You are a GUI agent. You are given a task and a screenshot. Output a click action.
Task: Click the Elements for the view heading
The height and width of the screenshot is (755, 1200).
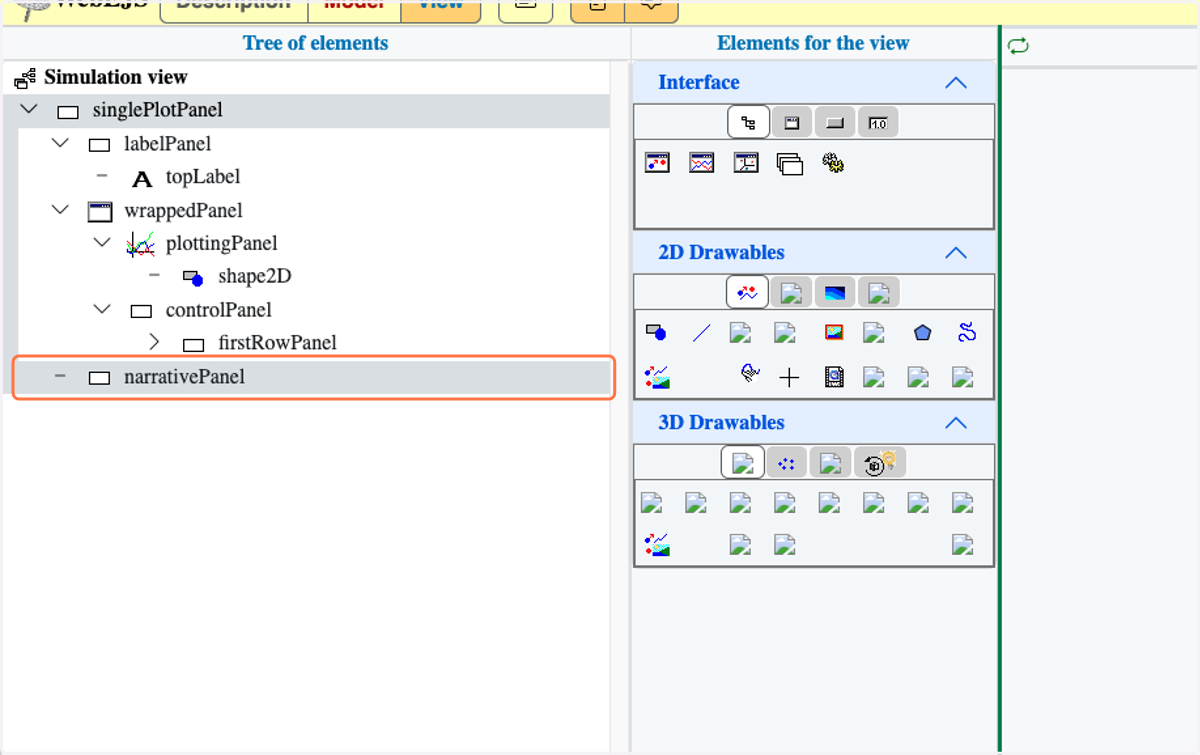click(813, 43)
